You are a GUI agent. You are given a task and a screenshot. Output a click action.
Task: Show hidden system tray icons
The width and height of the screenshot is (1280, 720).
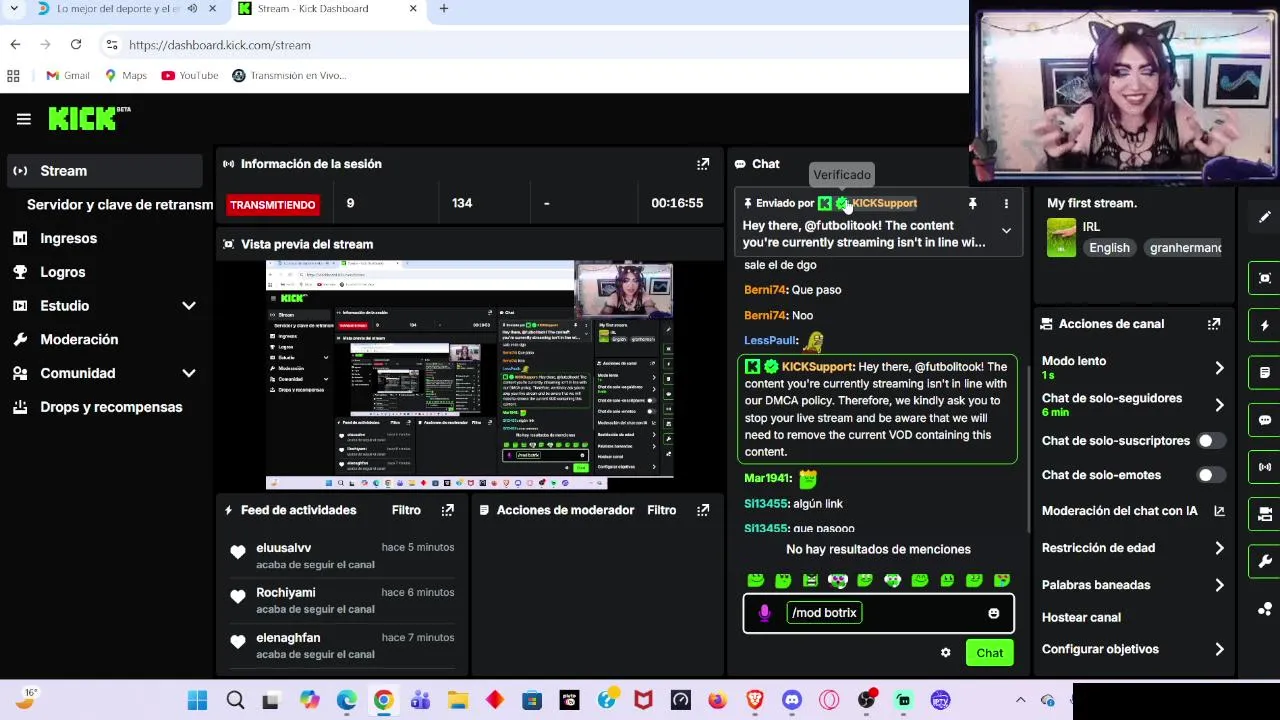[x=1020, y=700]
